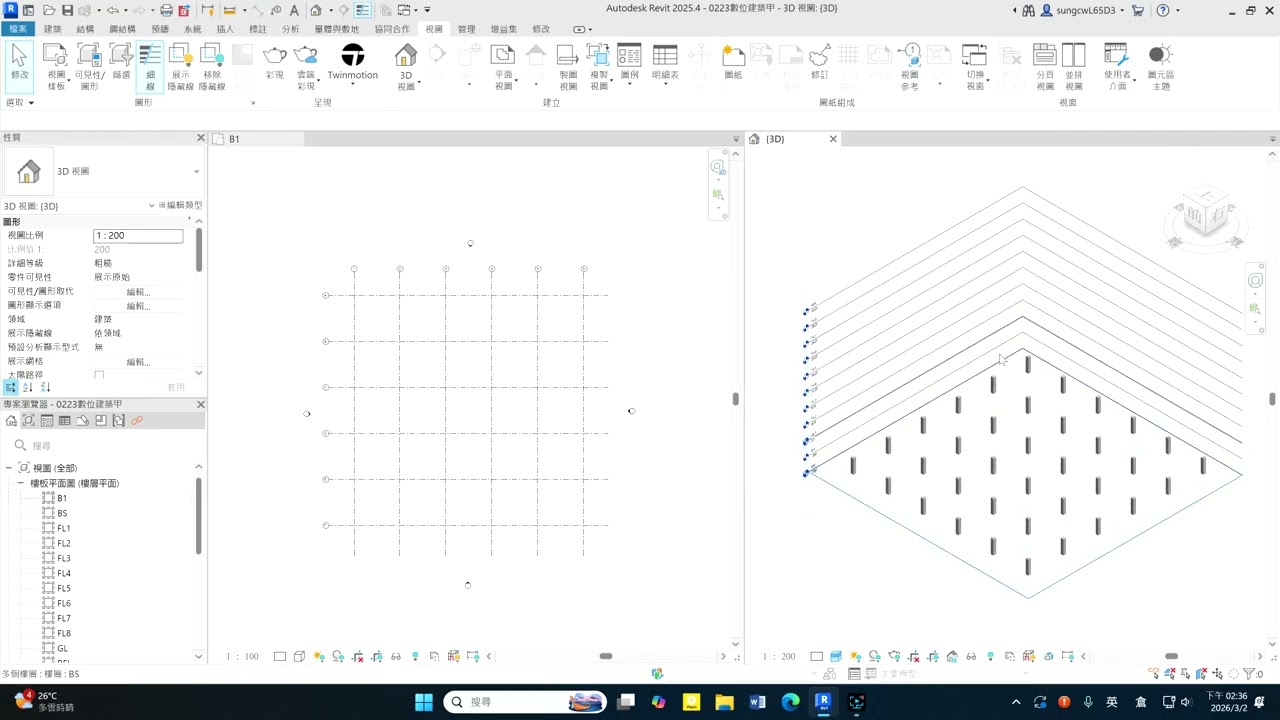This screenshot has height=720, width=1280.
Task: Open Microsoft Edge from the taskbar
Action: 790,702
